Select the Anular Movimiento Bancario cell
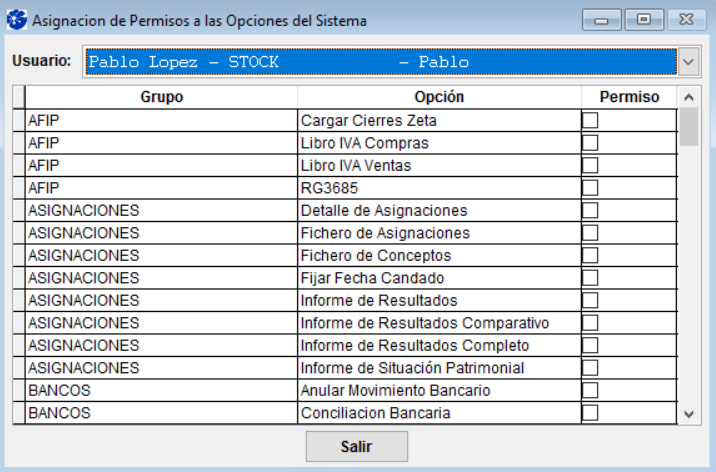Screen dimensions: 716x472 point(395,390)
